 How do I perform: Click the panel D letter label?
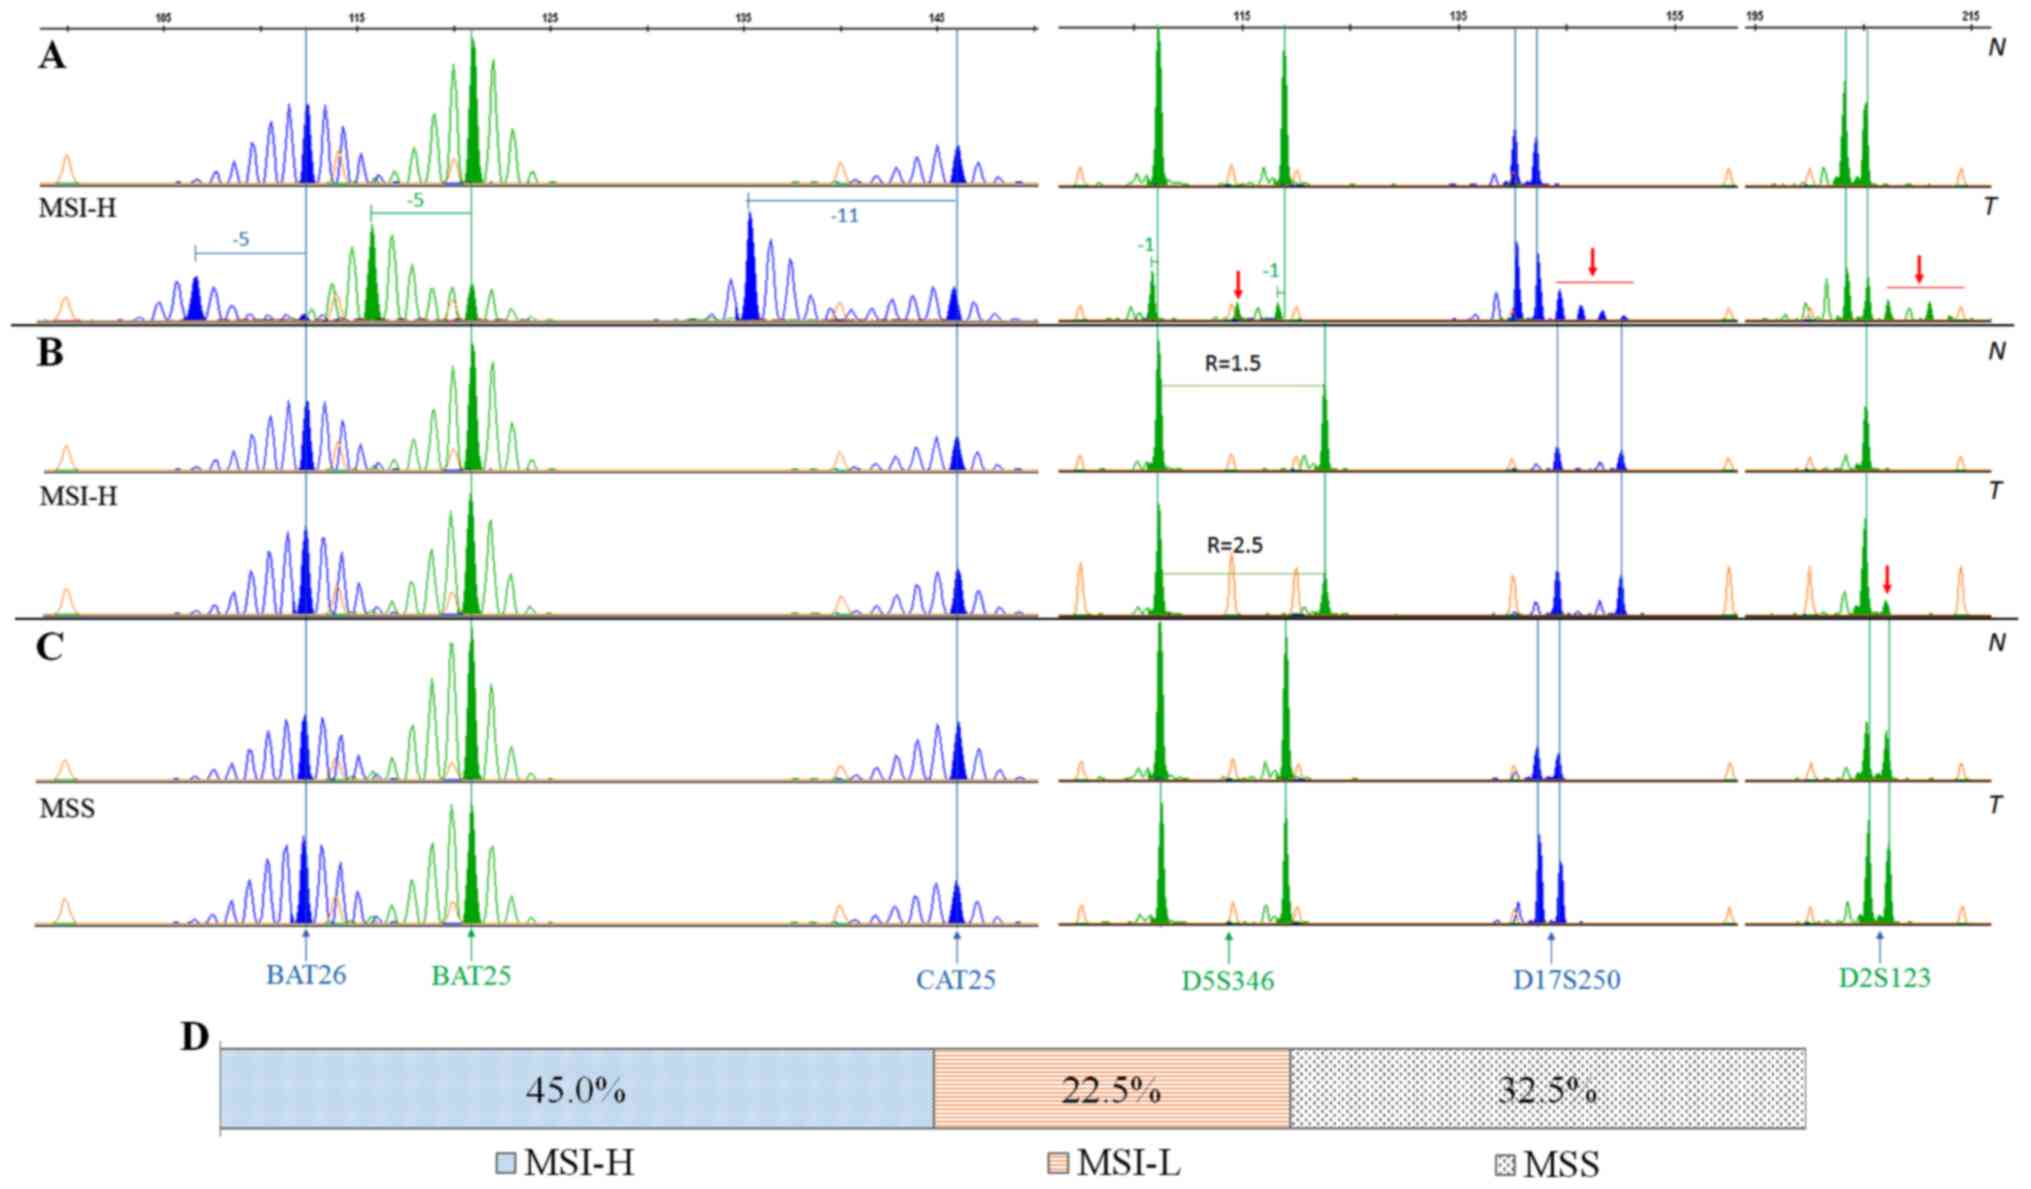pos(195,1038)
